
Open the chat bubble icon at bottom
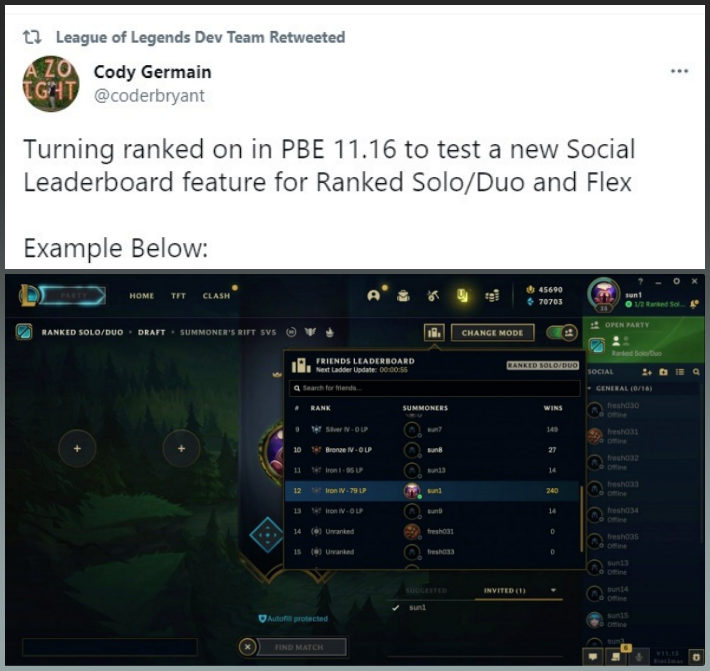[593, 656]
